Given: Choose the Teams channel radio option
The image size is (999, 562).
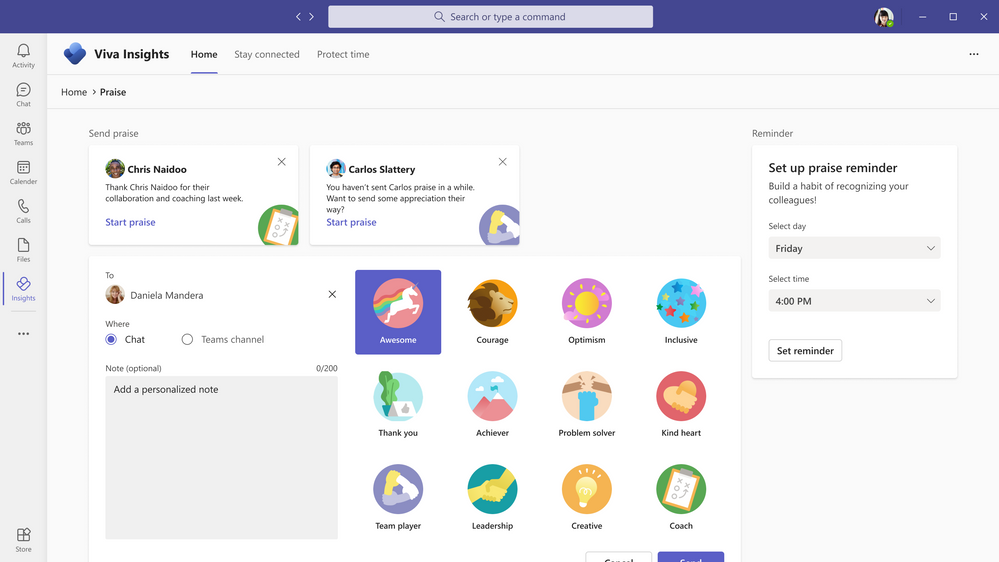Looking at the screenshot, I should 187,340.
